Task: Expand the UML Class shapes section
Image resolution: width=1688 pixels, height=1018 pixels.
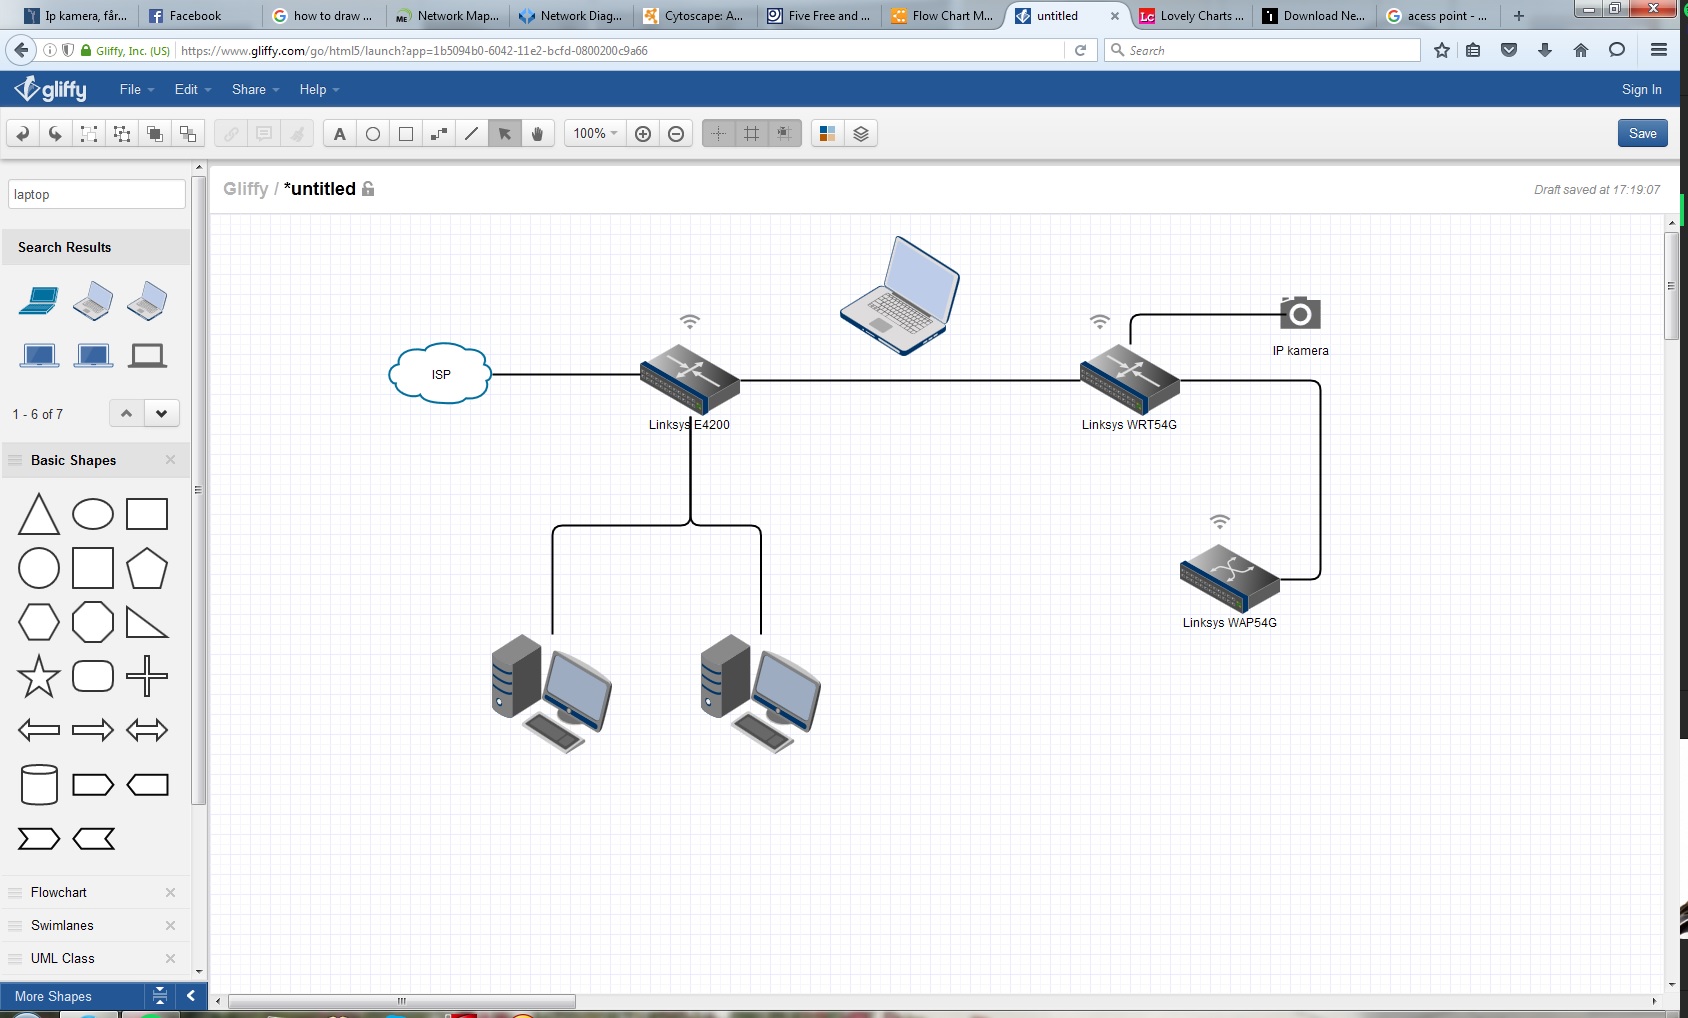Action: (62, 958)
